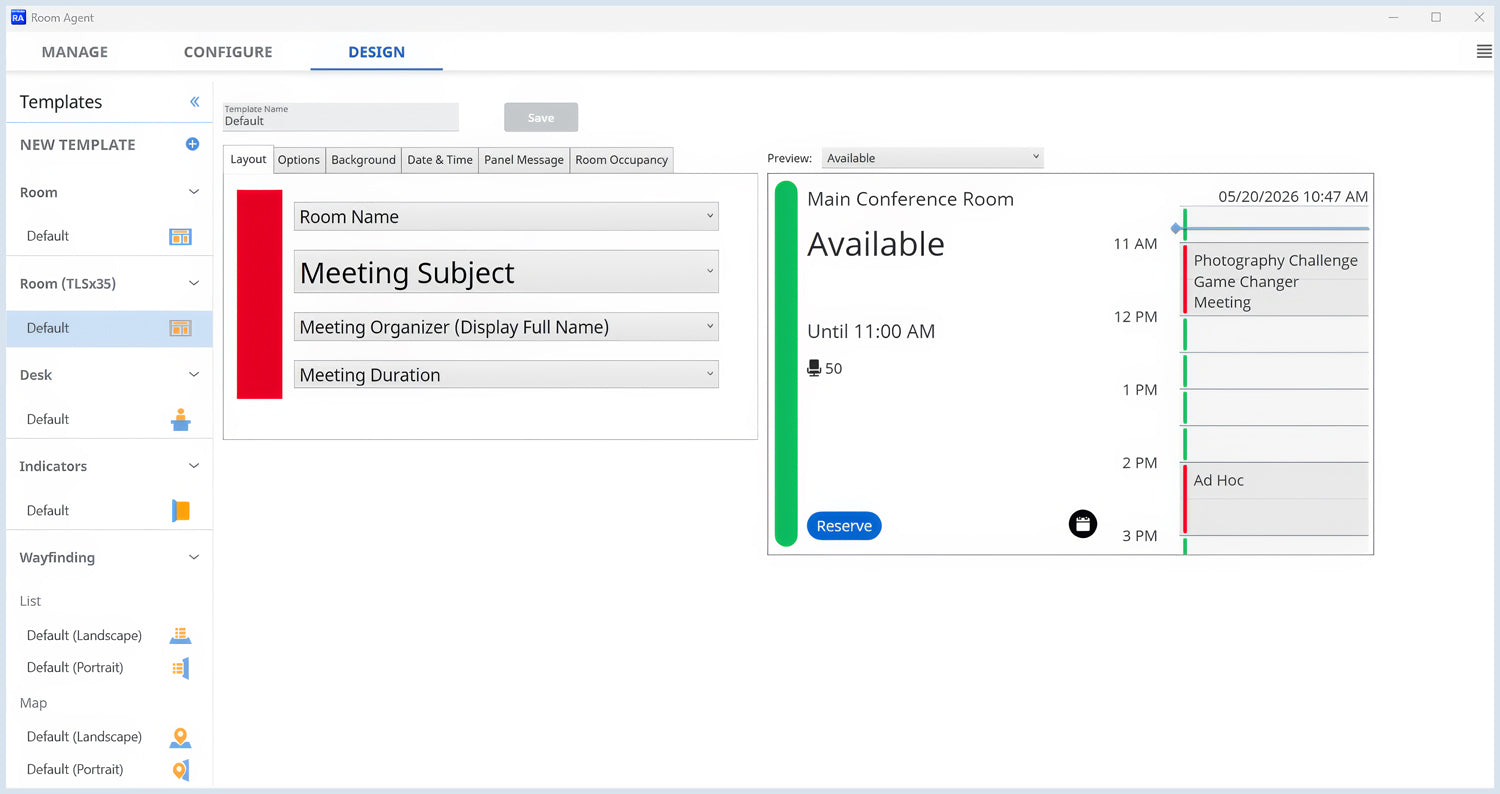Click Wayfinding Map Landscape pin icon
Viewport: 1500px width, 794px height.
click(x=180, y=738)
